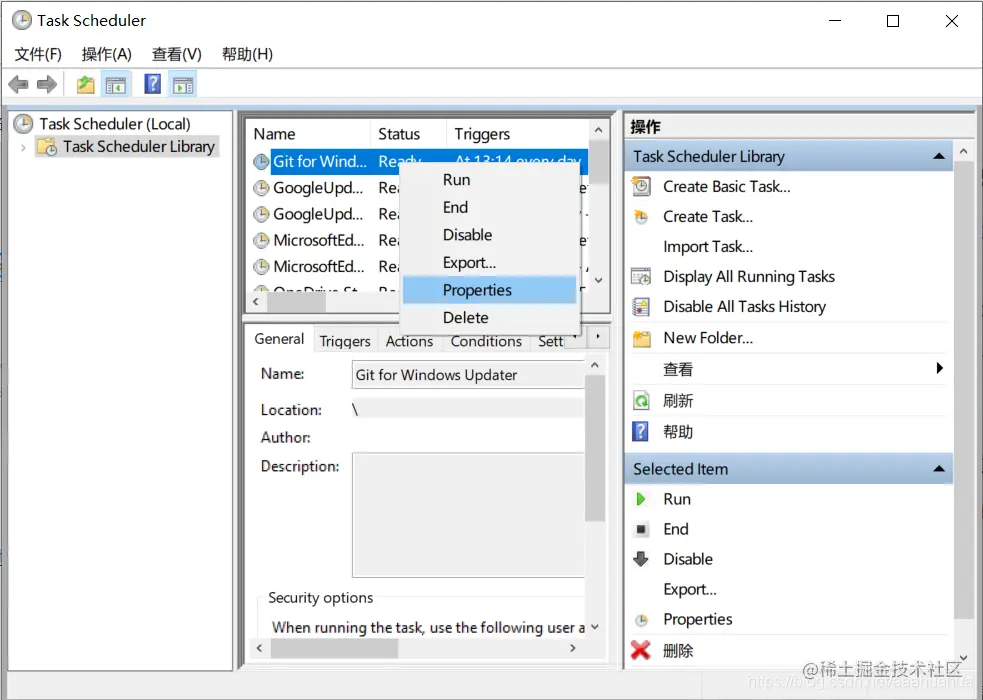Expand the Task Scheduler Library tree node
Image resolution: width=983 pixels, height=700 pixels.
pyautogui.click(x=23, y=147)
